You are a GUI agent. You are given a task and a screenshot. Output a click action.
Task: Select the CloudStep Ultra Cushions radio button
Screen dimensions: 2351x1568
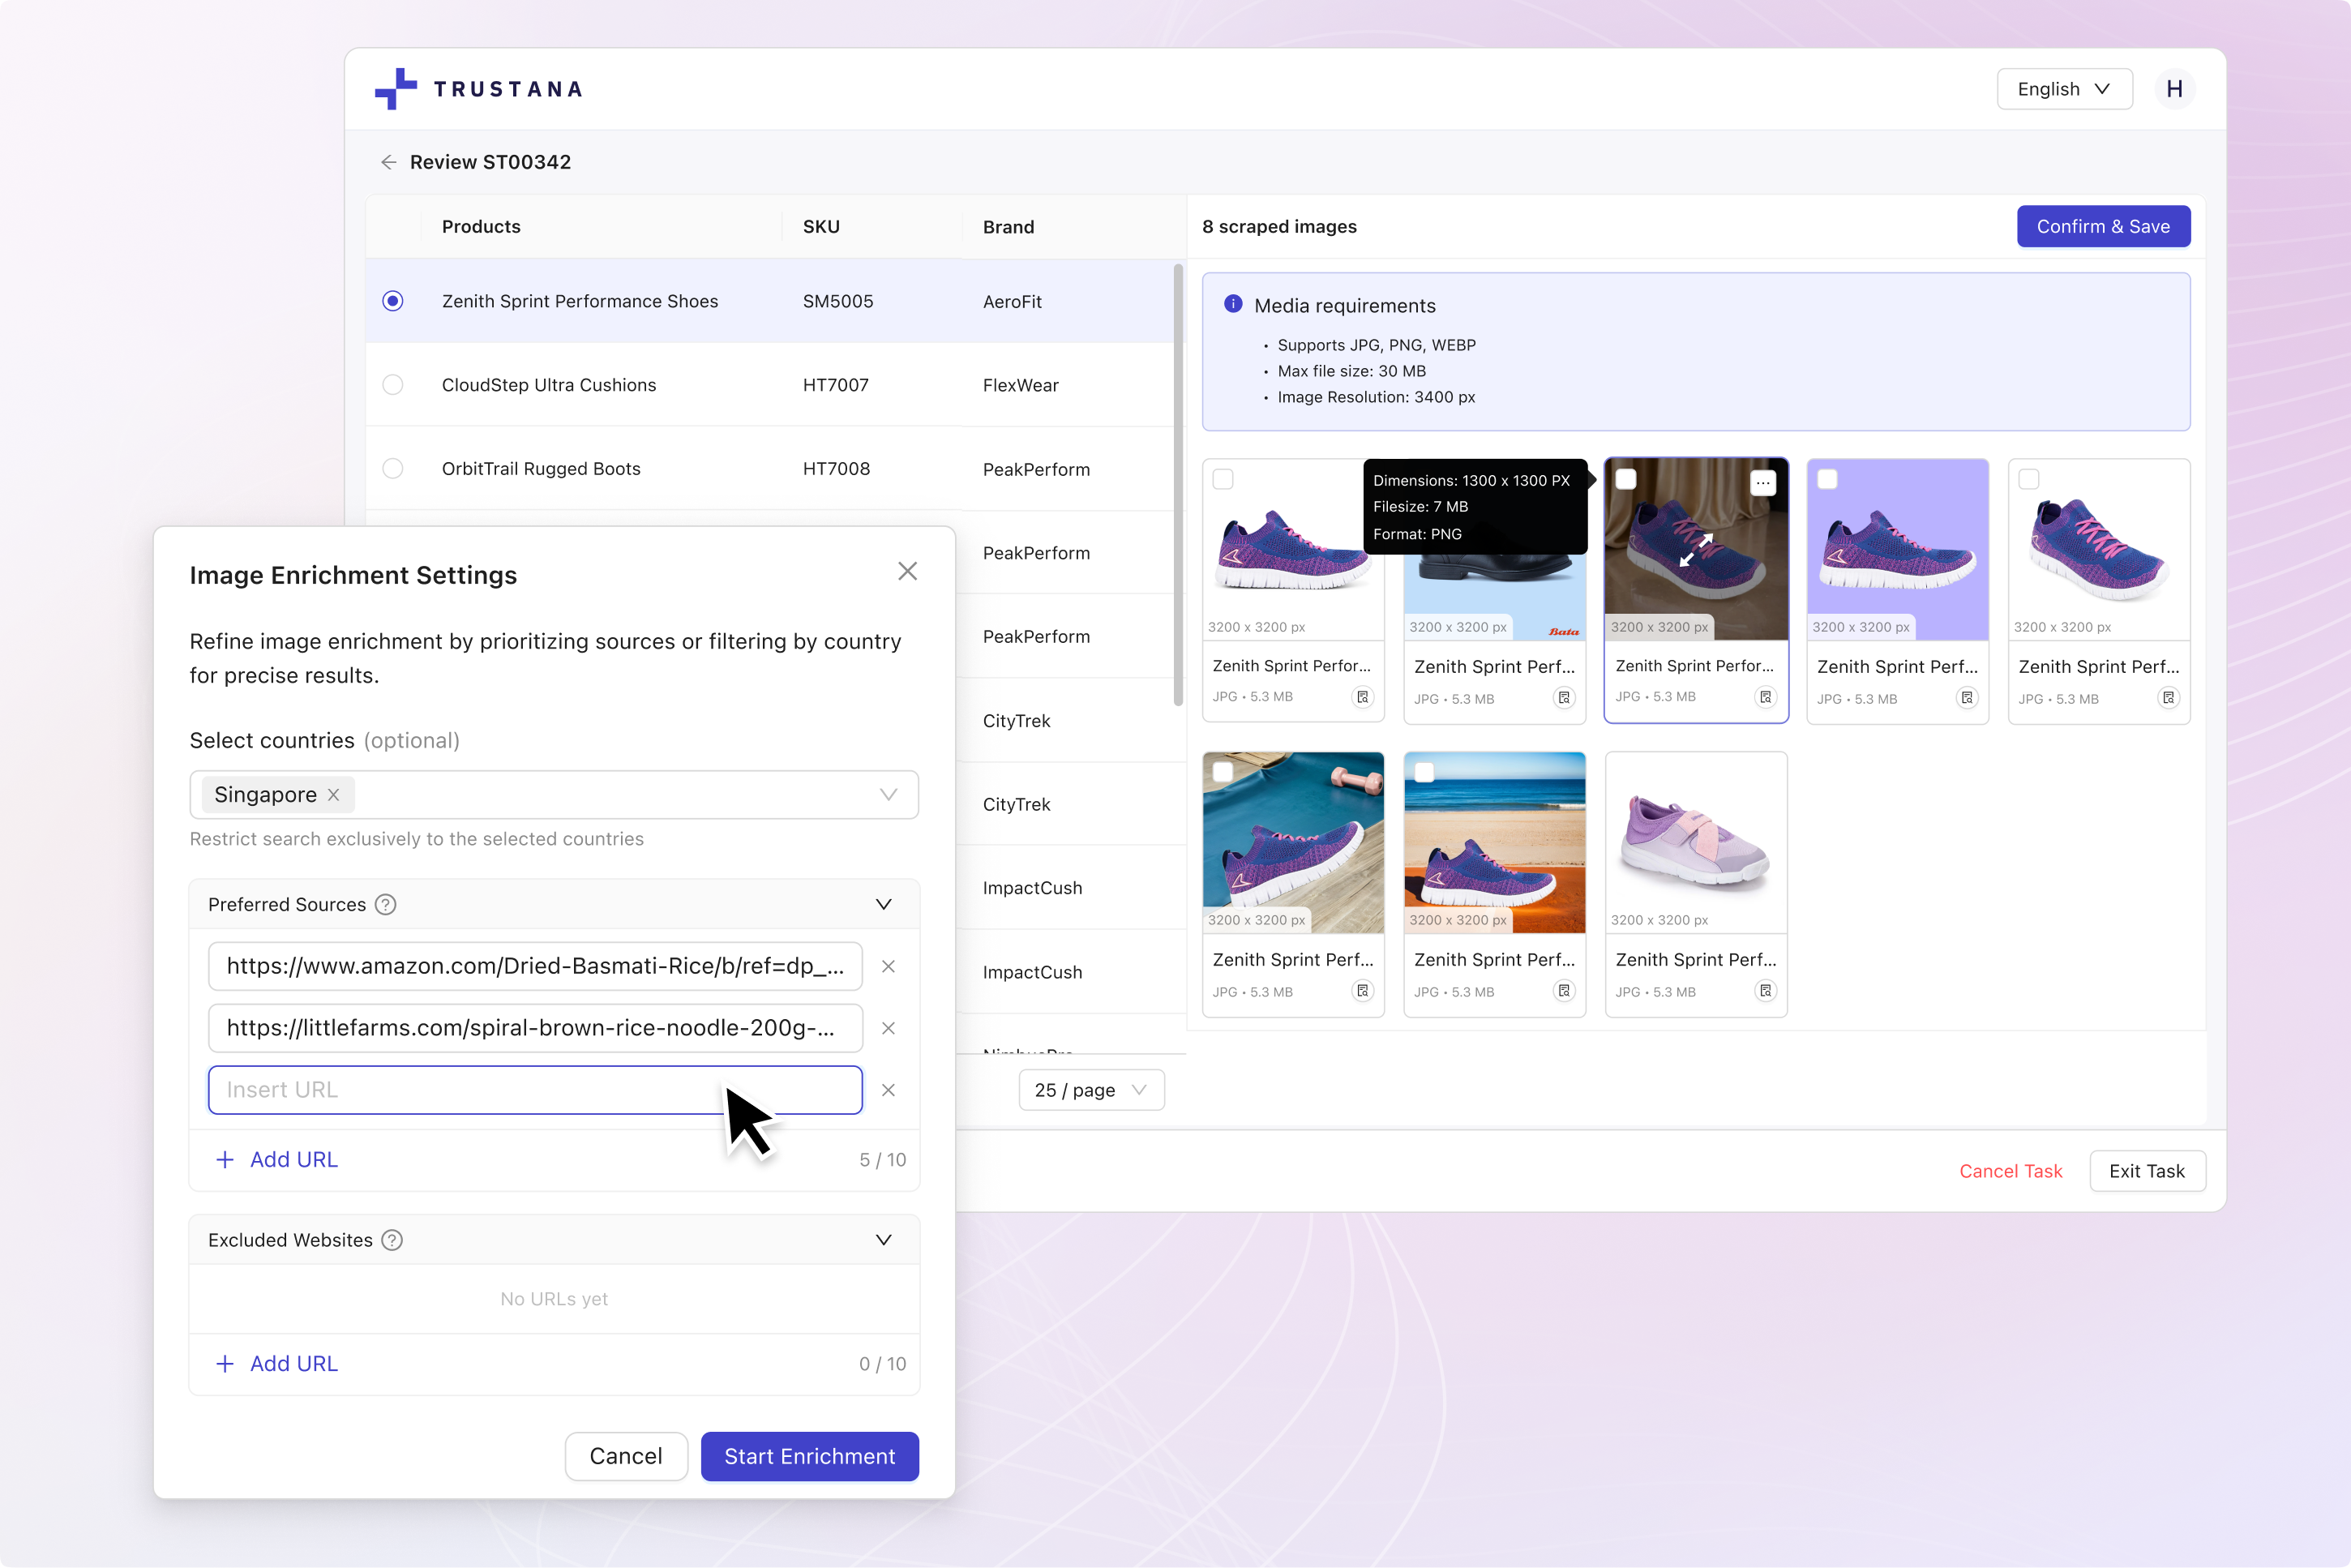393,385
